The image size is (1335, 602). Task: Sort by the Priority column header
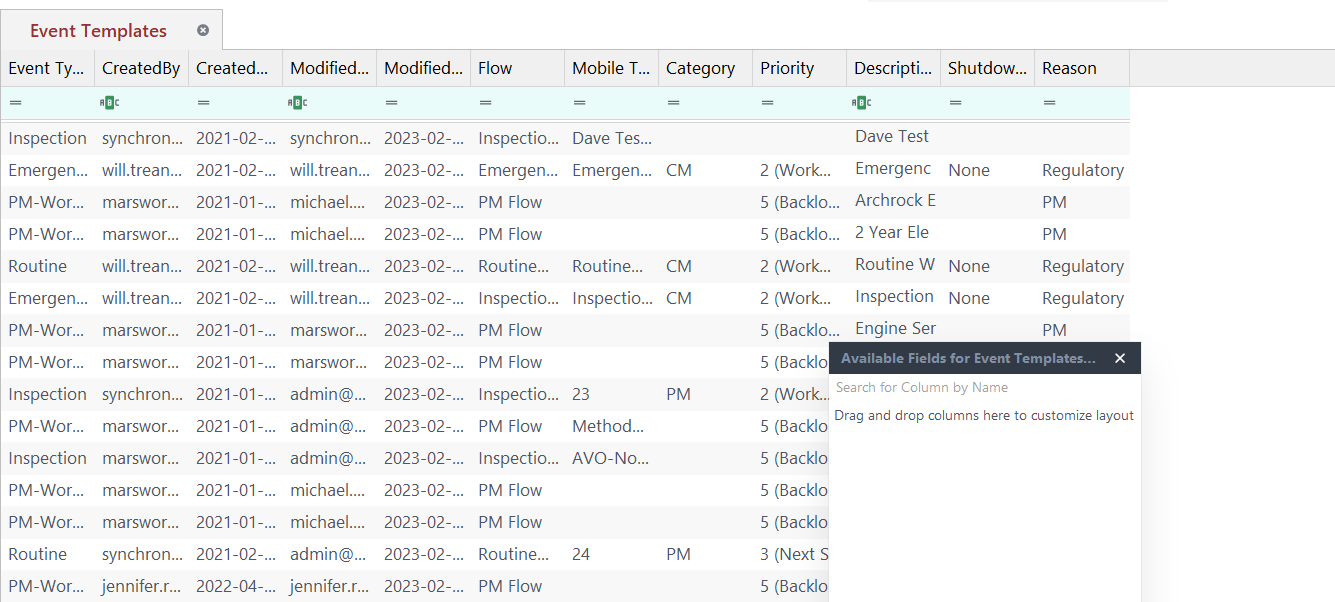[x=799, y=68]
